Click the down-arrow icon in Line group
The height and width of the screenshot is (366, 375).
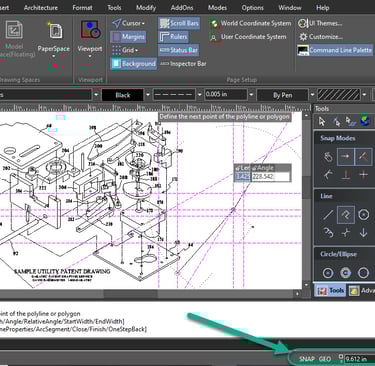tap(363, 232)
